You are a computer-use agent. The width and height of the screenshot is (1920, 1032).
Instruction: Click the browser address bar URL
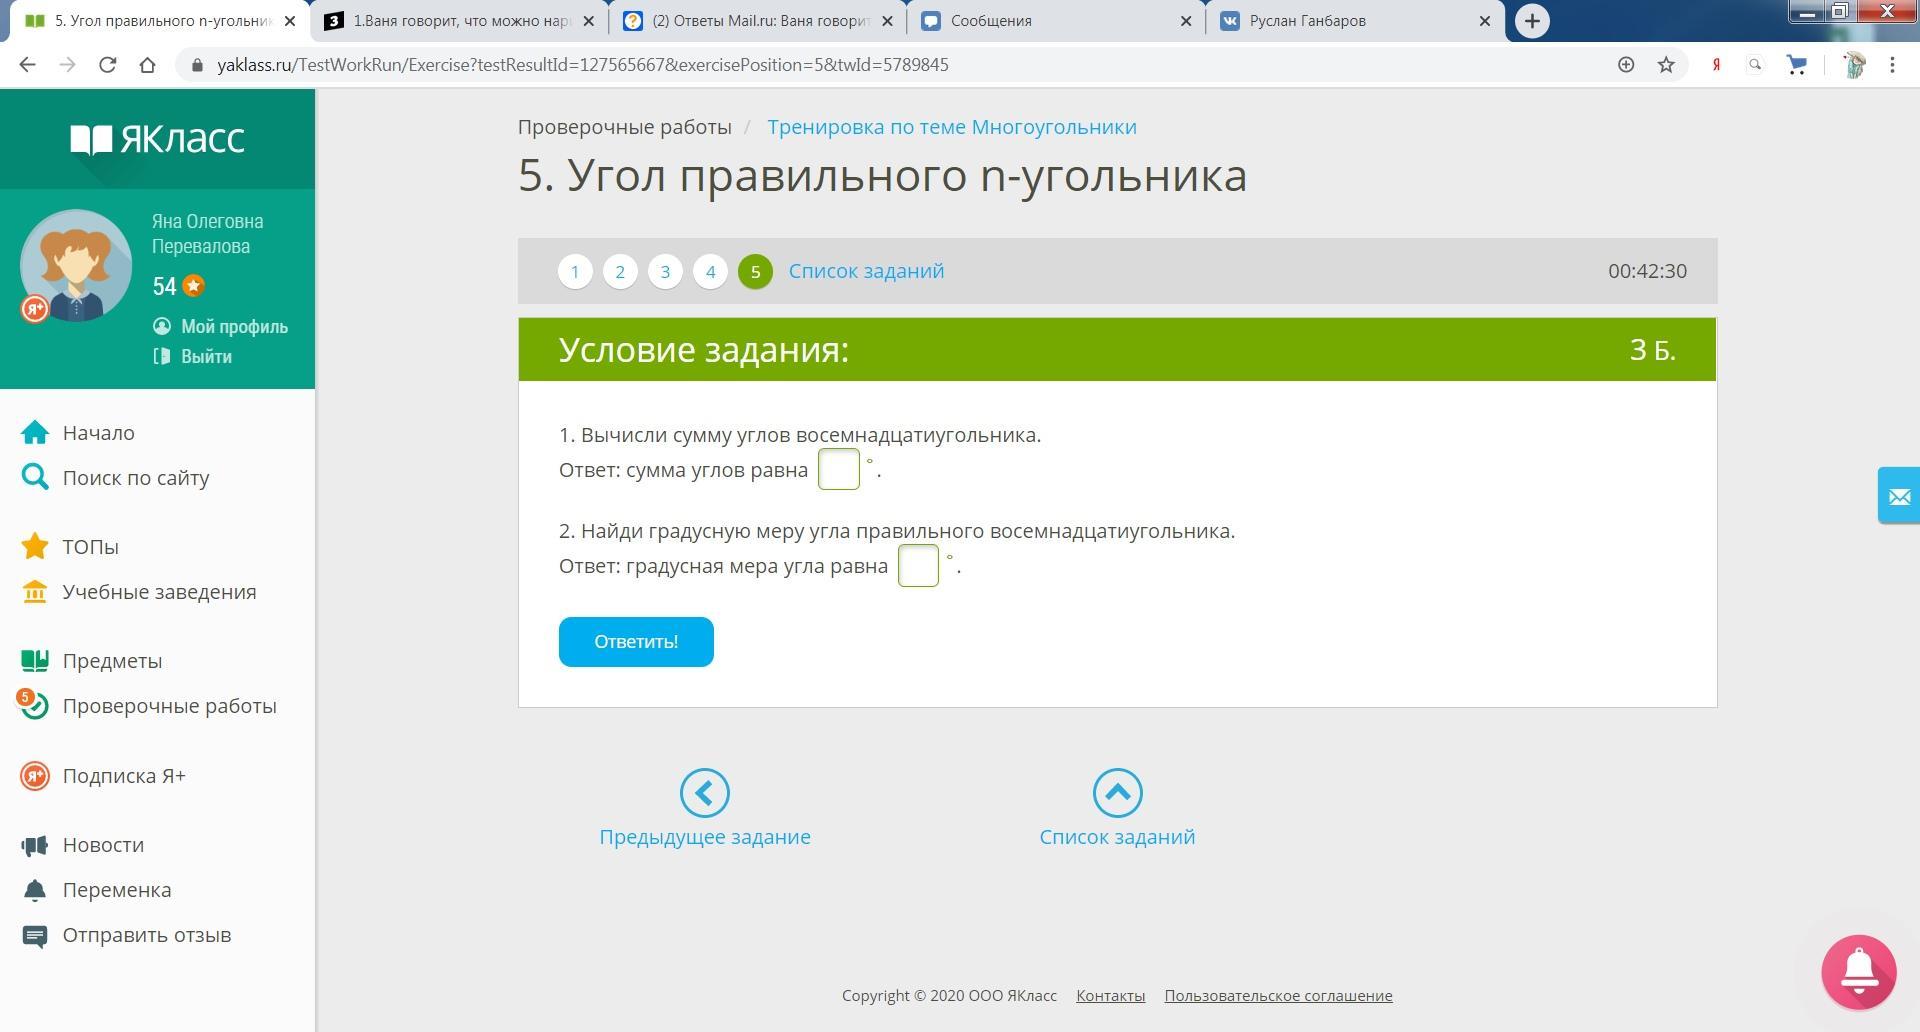(583, 65)
